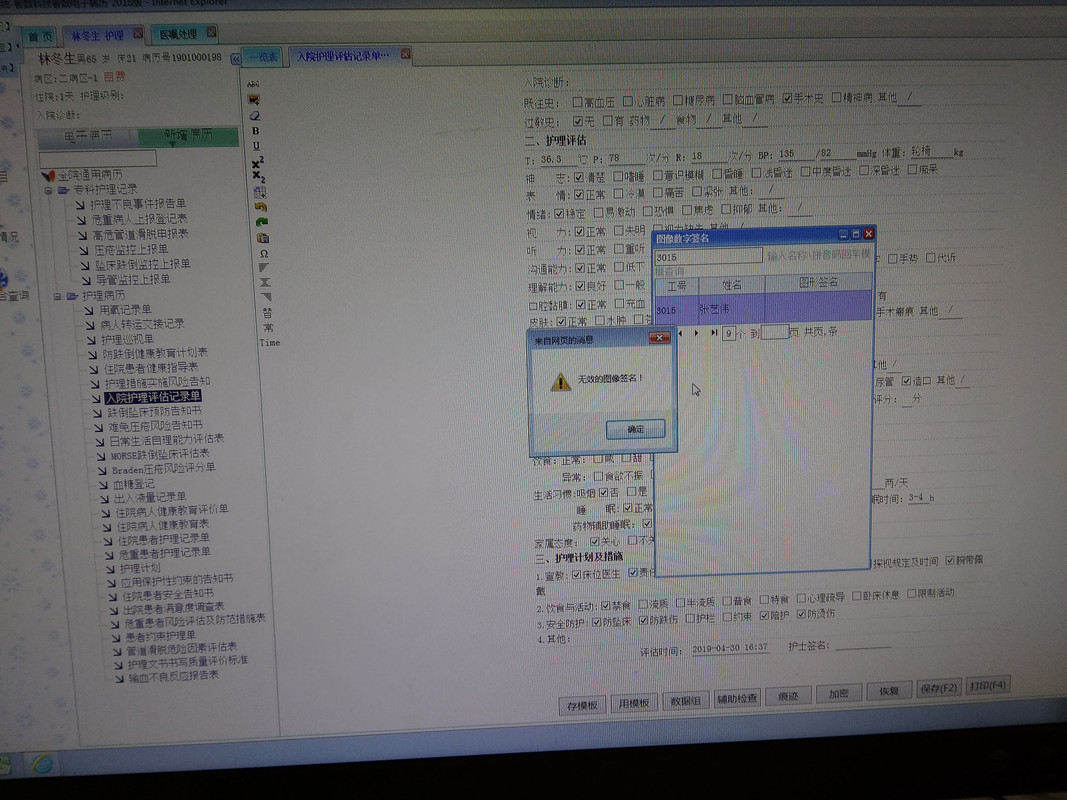
Task: Switch to the 林冬生 护理 tab
Action: pyautogui.click(x=103, y=35)
